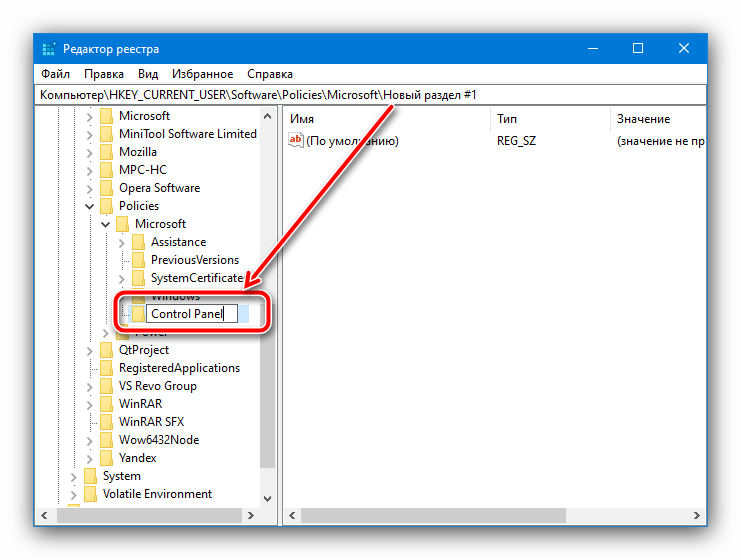This screenshot has height=560, width=741.
Task: Select MiniTool Software Limited folder icon
Action: pyautogui.click(x=107, y=134)
